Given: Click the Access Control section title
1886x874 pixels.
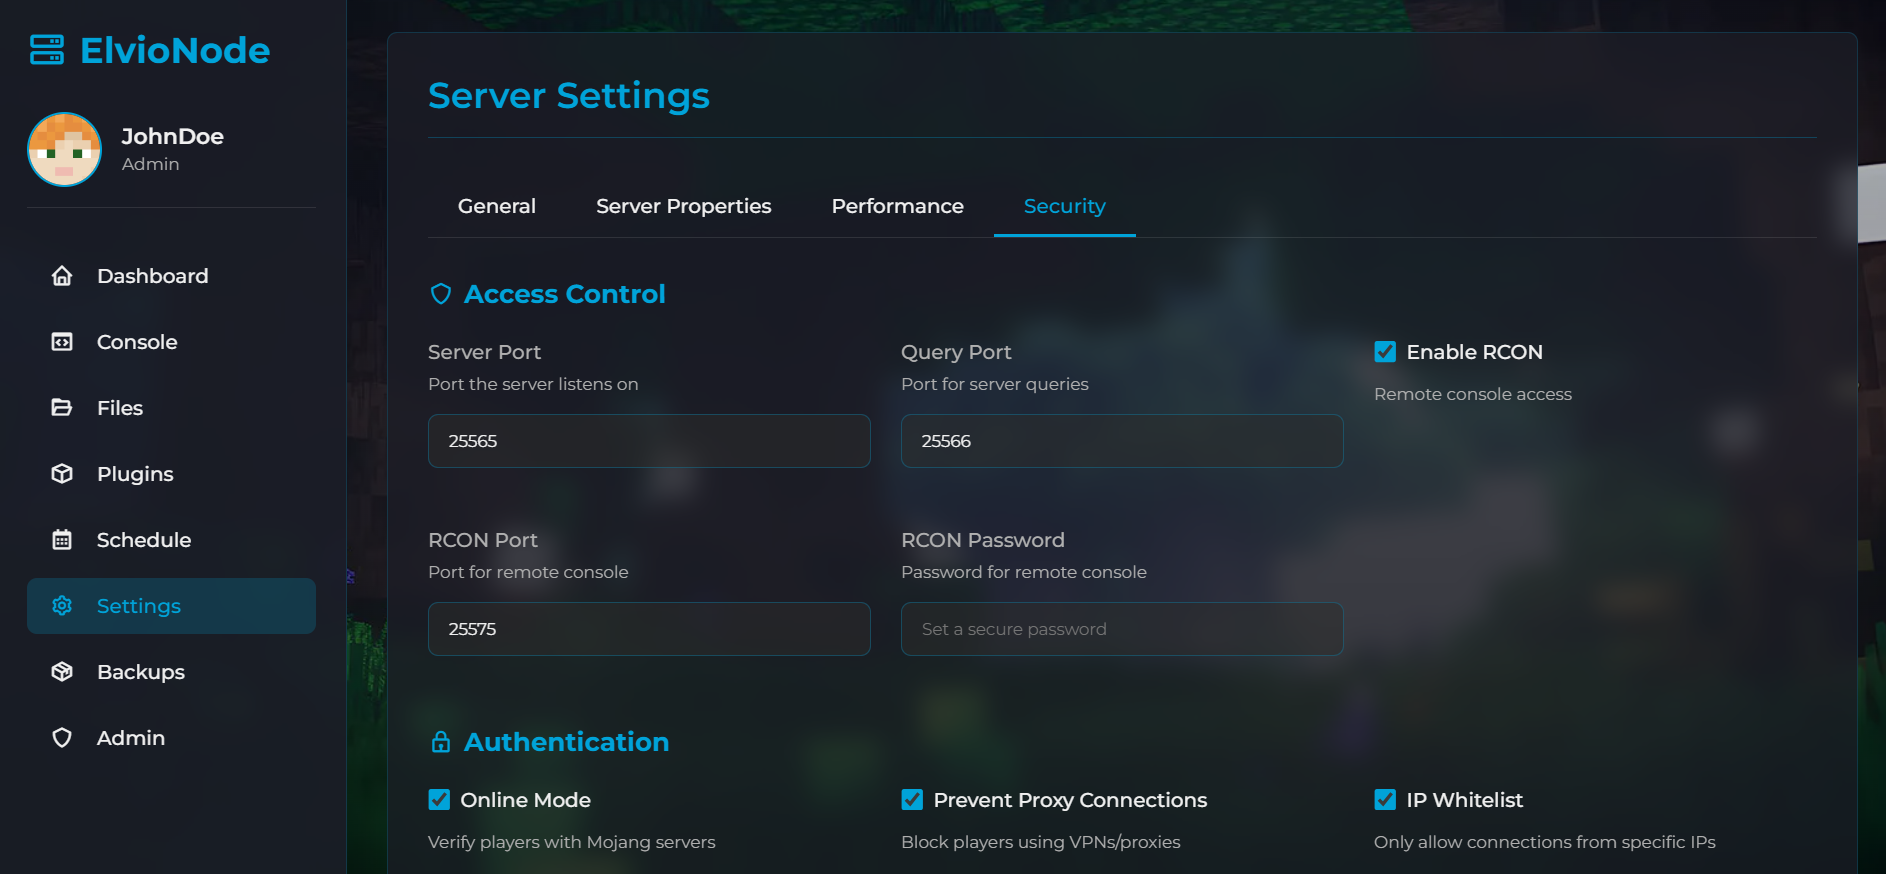Looking at the screenshot, I should point(565,294).
